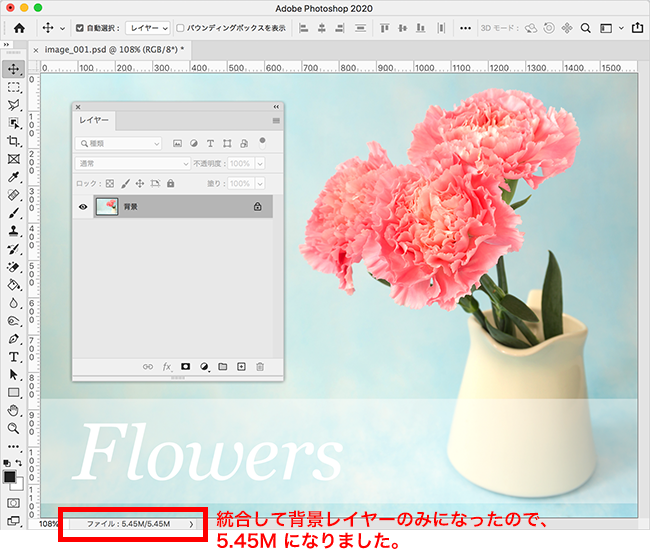Select the Rectangle shape tool

click(13, 393)
